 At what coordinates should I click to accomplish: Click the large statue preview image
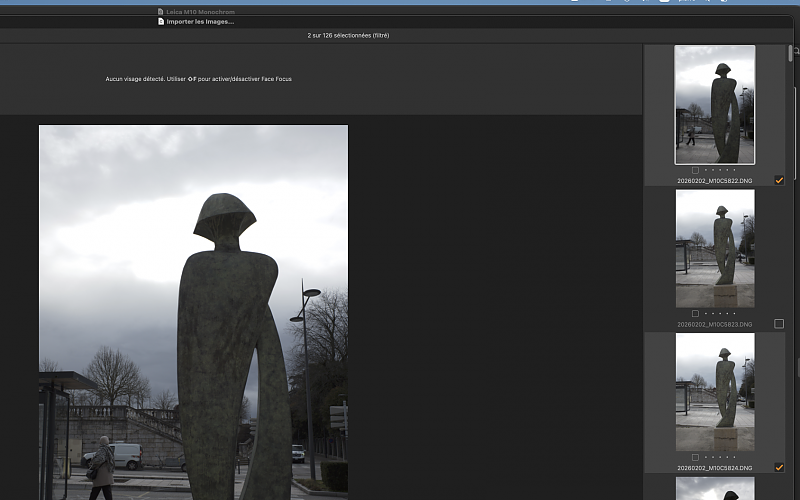point(193,312)
